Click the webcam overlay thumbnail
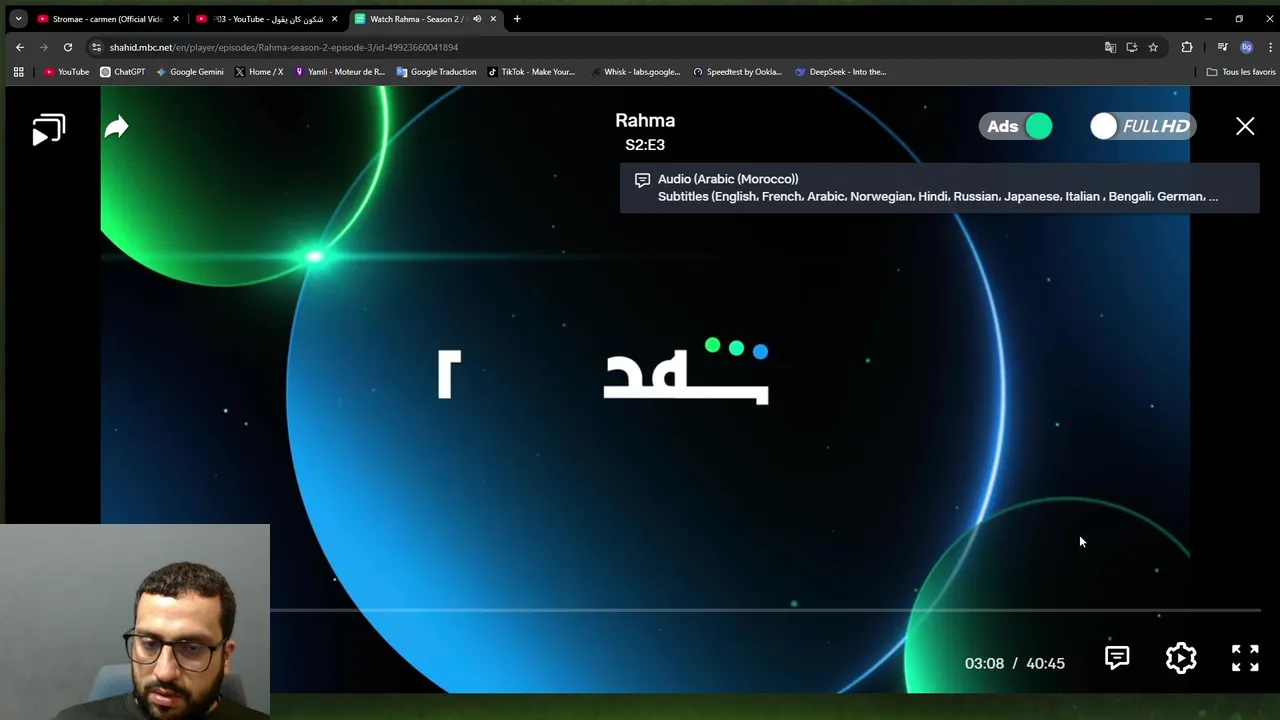Image resolution: width=1280 pixels, height=720 pixels. click(135, 621)
